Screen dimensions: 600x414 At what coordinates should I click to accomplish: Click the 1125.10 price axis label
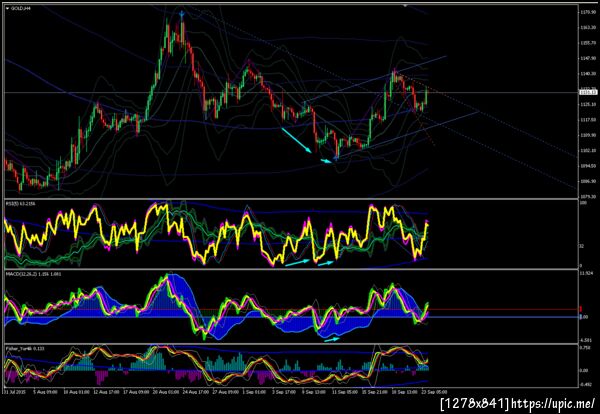click(x=587, y=104)
